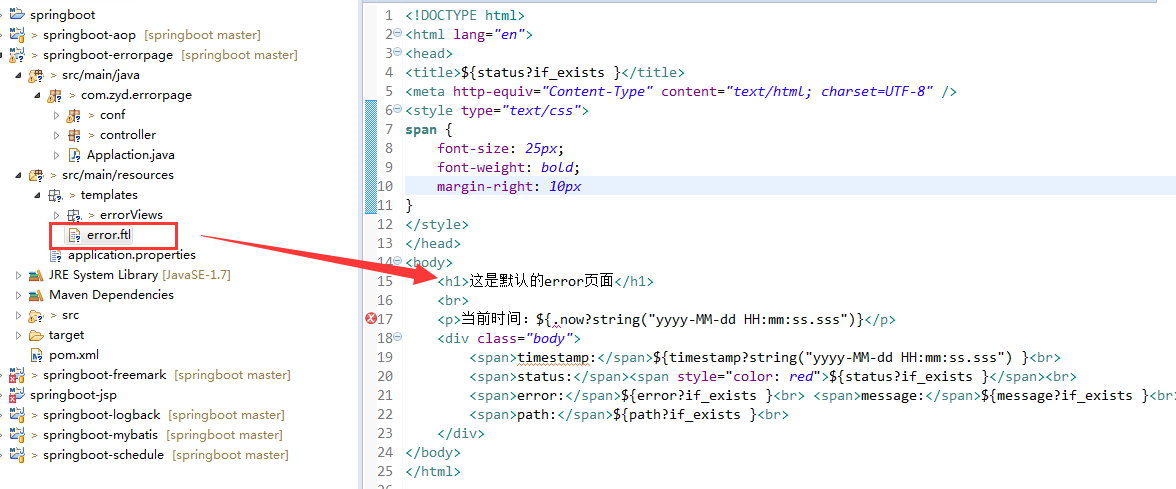Click the error.ftl file icon
The width and height of the screenshot is (1176, 489).
(x=74, y=235)
